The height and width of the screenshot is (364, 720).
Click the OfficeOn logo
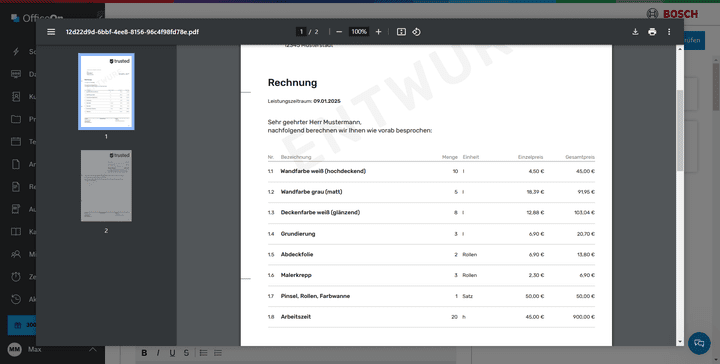click(x=37, y=18)
